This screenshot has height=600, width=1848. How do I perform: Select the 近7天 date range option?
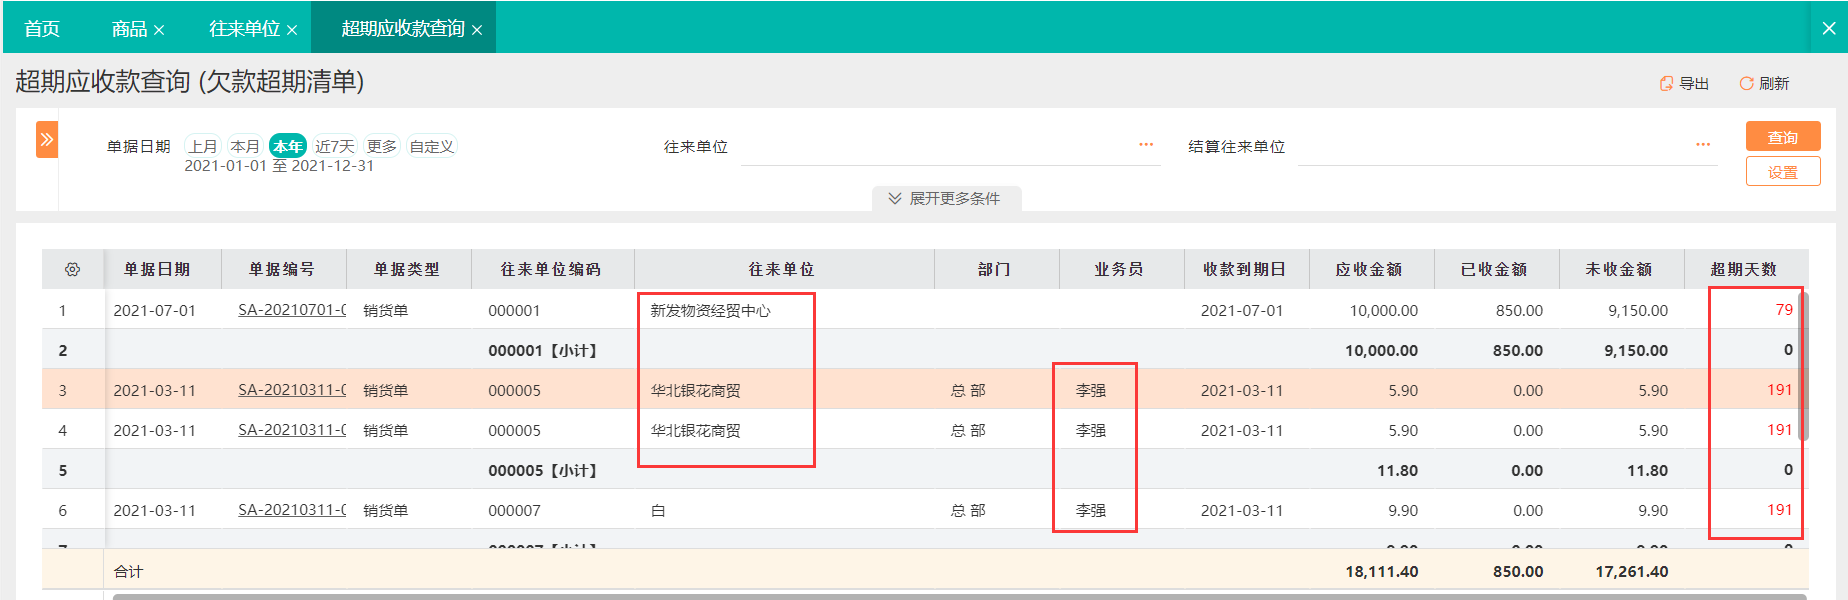[335, 146]
